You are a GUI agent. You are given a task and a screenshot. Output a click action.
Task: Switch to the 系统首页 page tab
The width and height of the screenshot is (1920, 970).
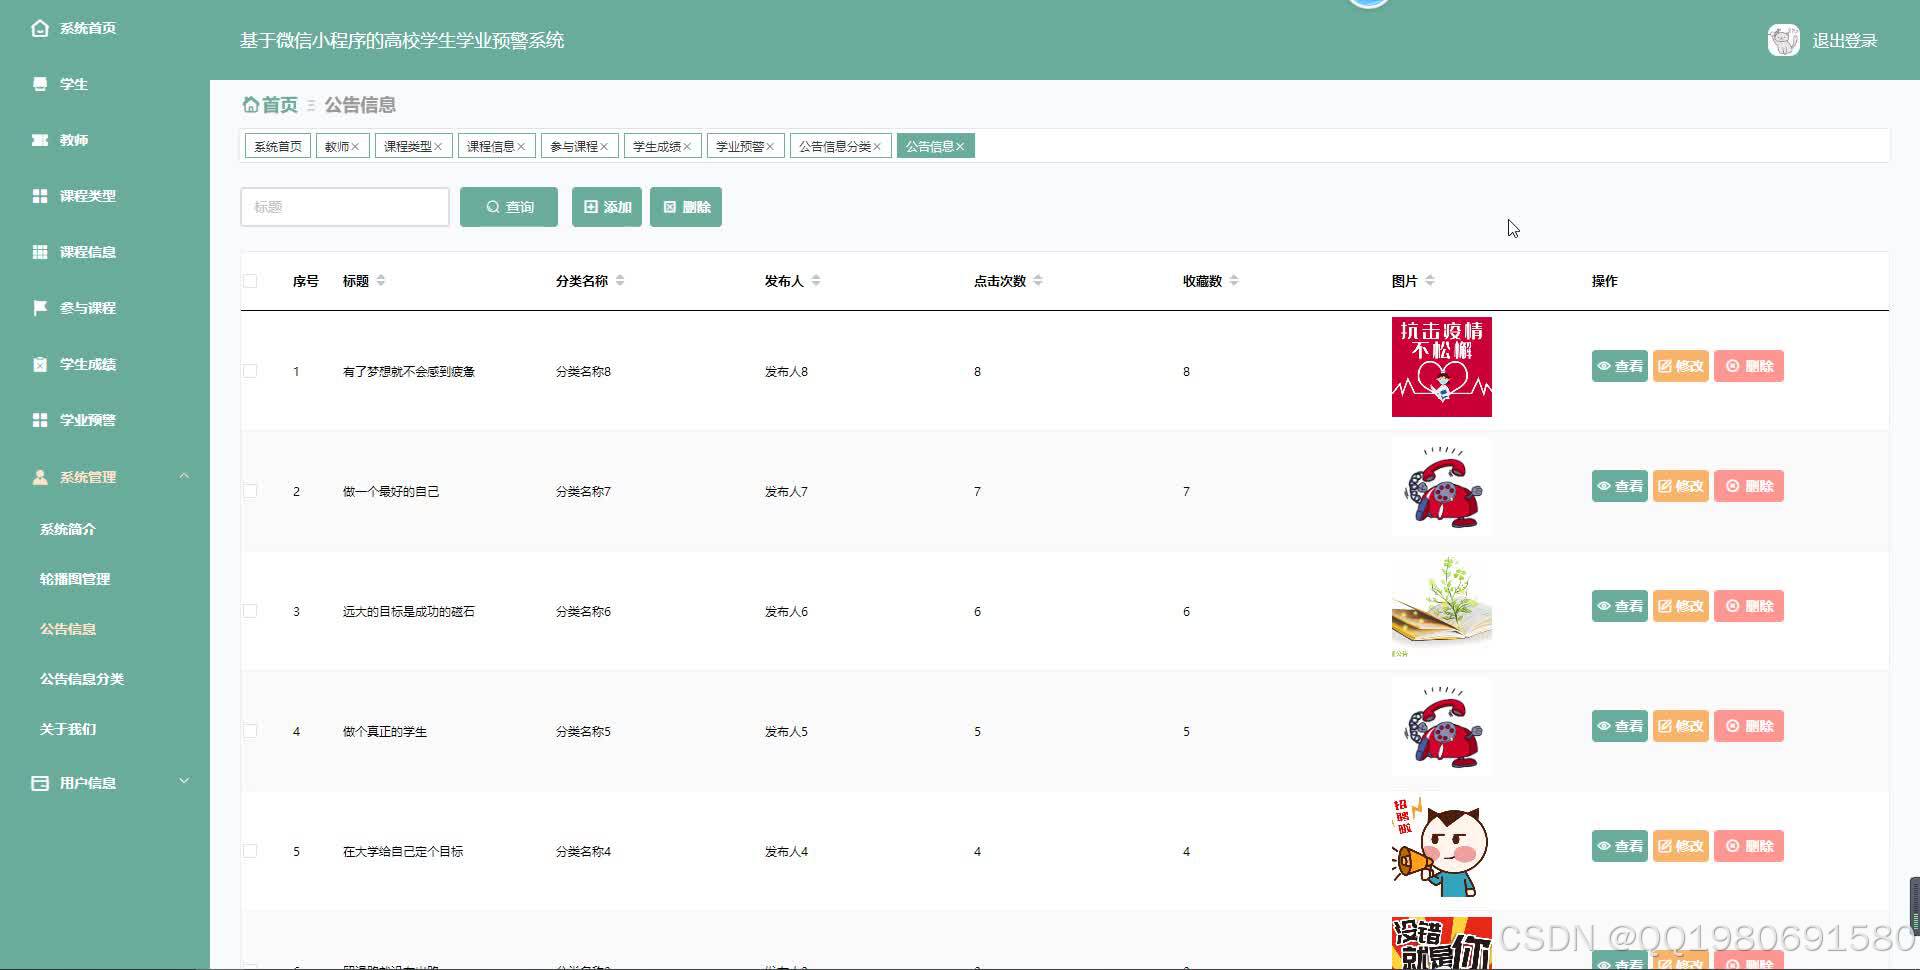278,147
